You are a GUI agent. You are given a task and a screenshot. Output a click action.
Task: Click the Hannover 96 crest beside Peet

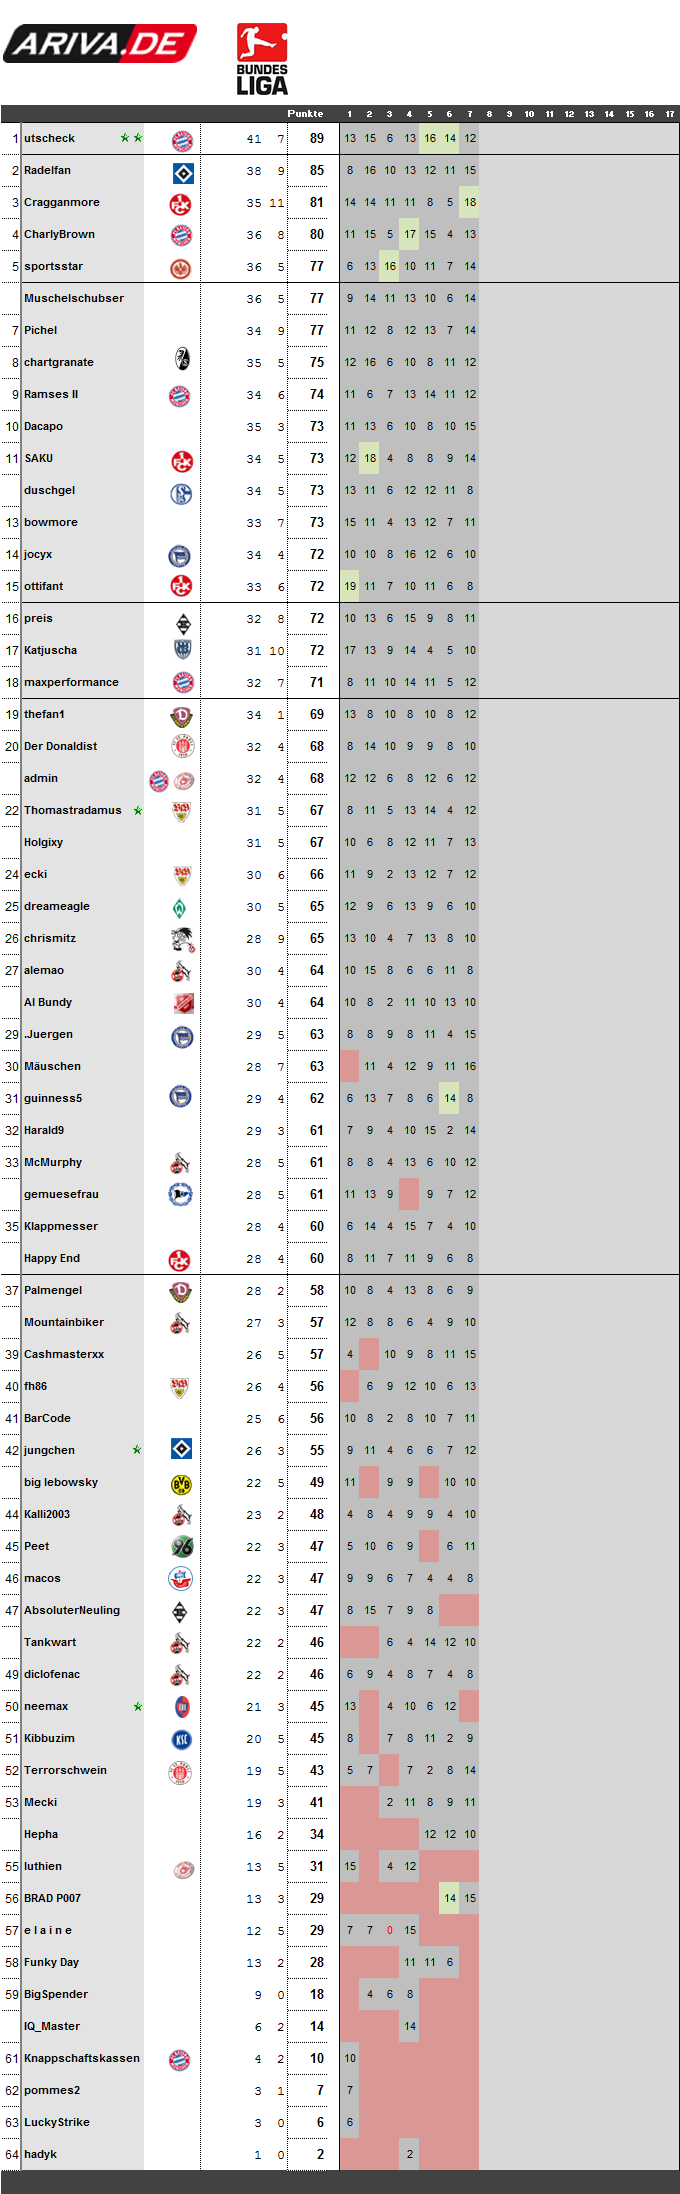[181, 1548]
